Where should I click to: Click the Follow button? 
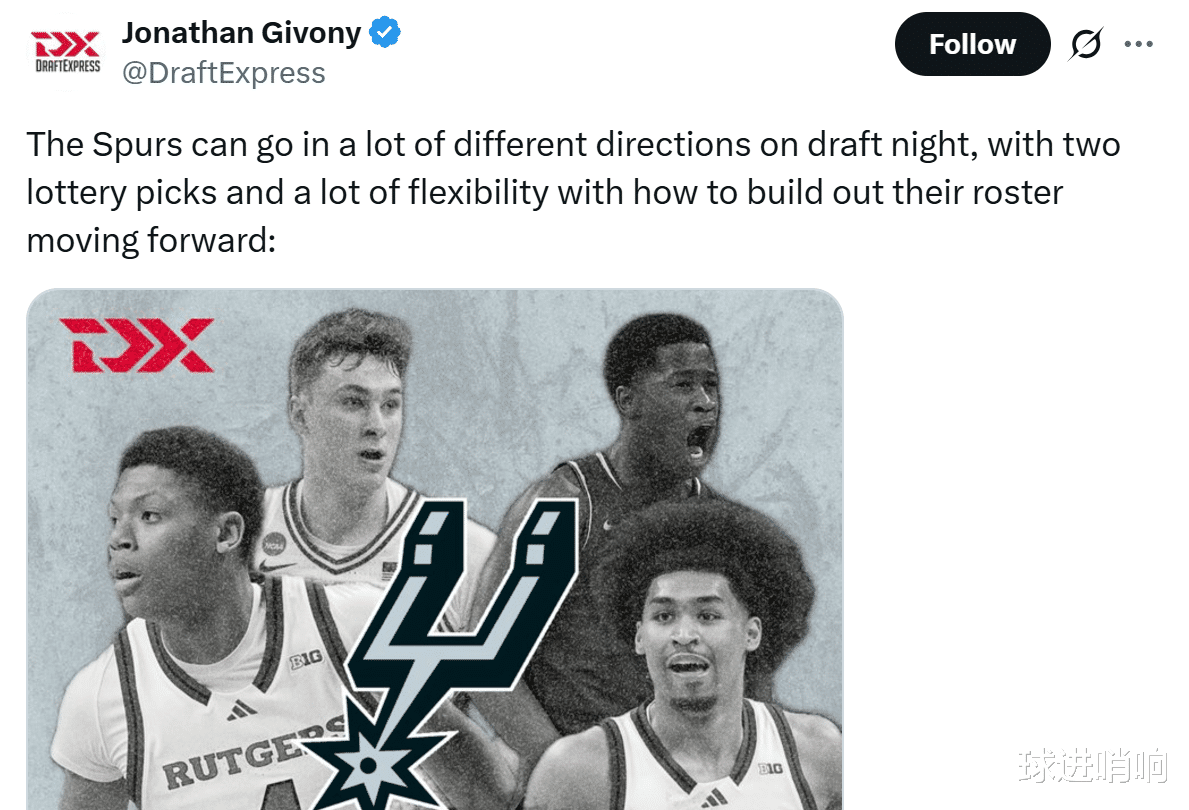972,44
